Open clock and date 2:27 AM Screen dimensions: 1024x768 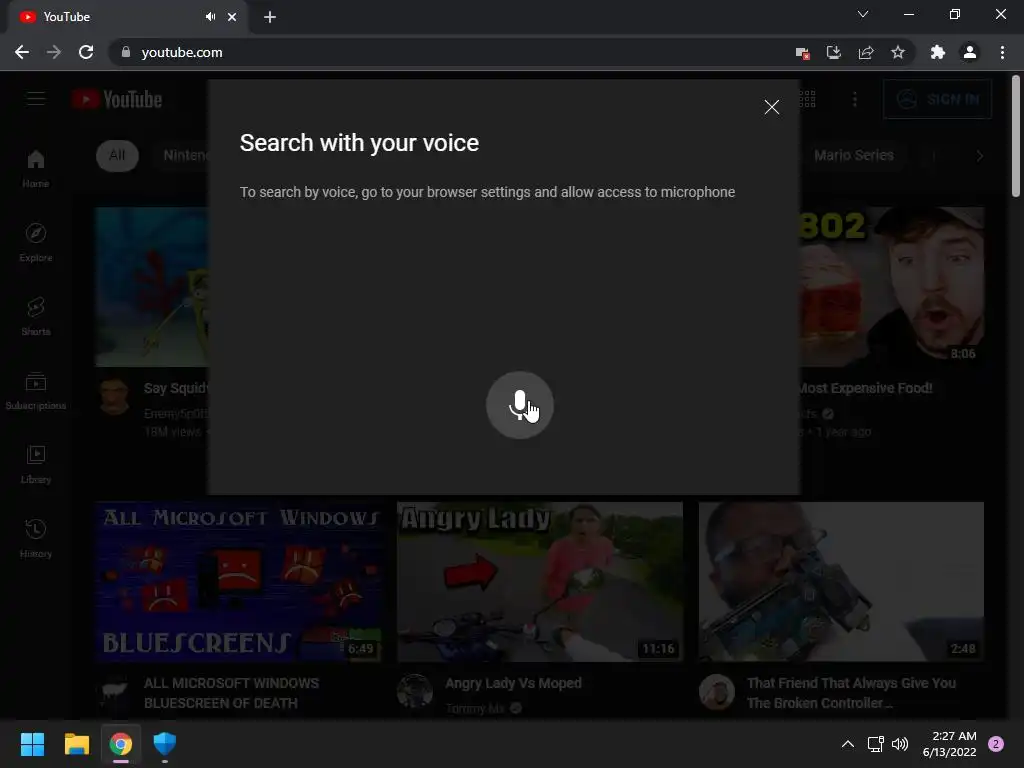click(949, 744)
